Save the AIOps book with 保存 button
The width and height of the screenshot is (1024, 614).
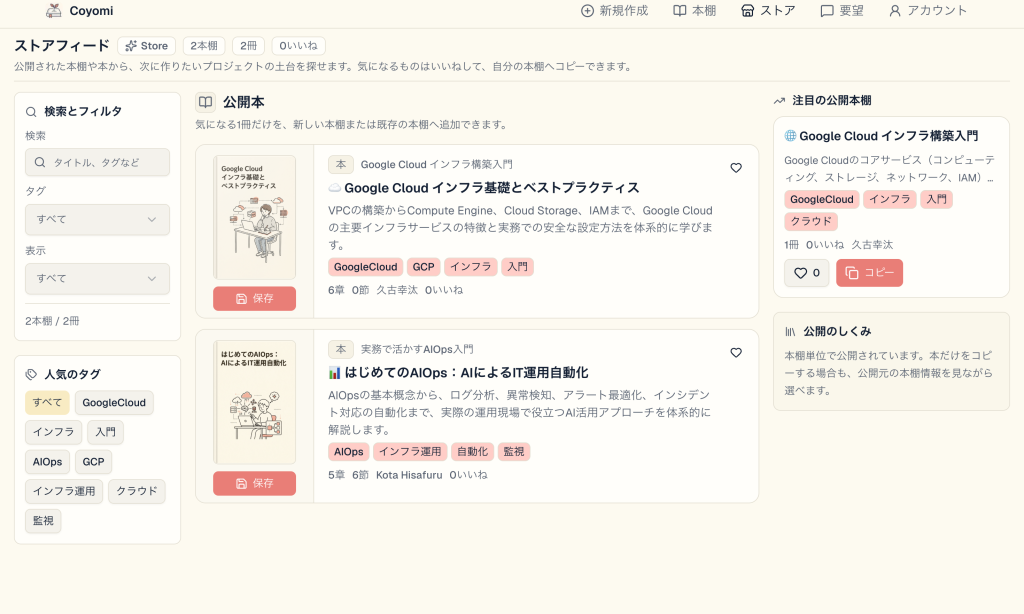point(254,483)
